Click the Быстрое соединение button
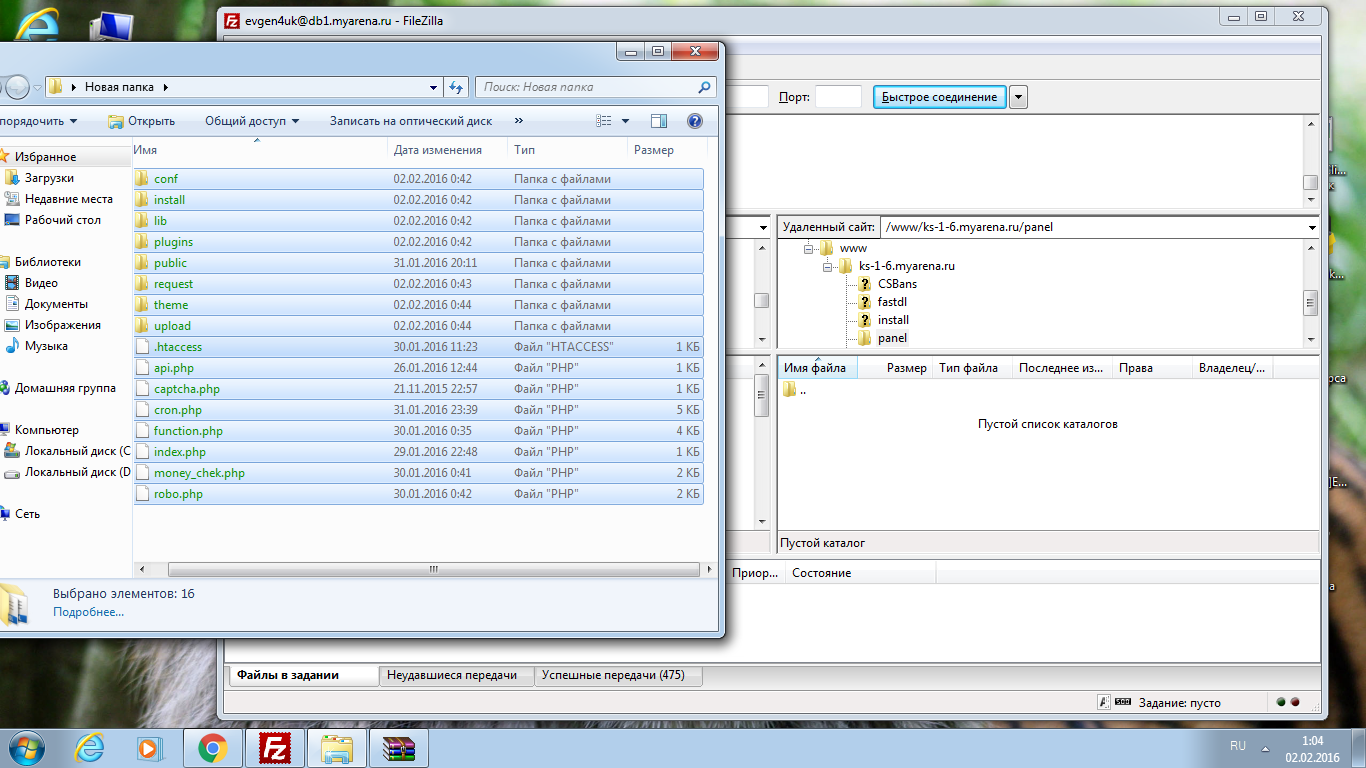Viewport: 1366px width, 768px height. pyautogui.click(x=939, y=97)
